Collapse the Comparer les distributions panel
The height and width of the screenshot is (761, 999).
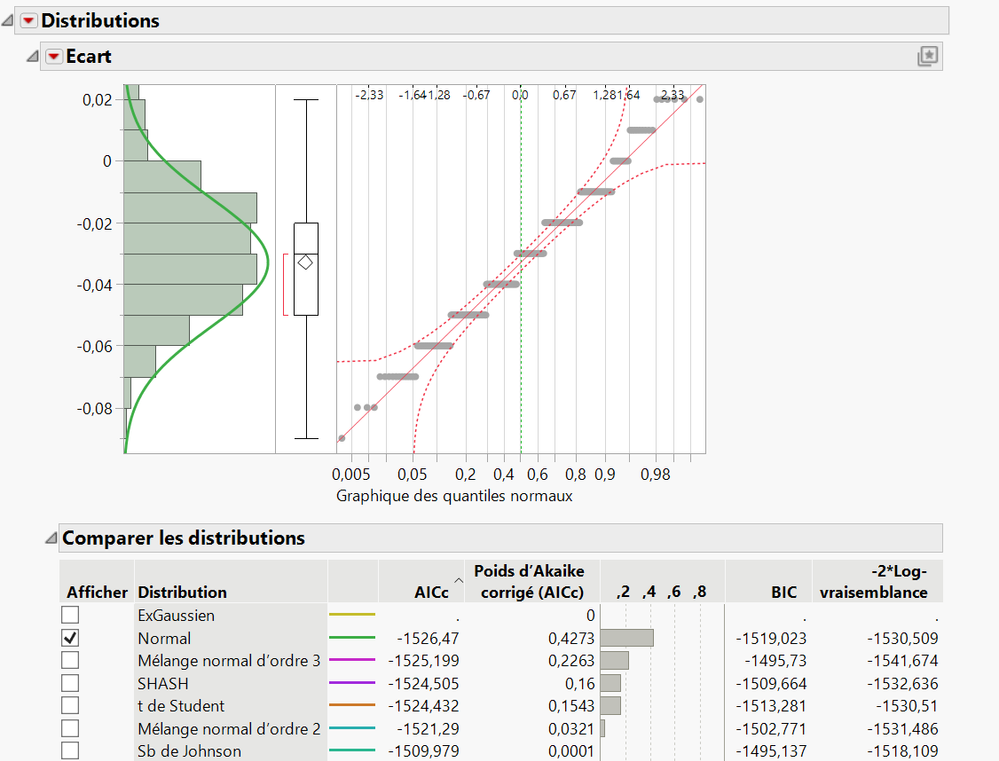(50, 538)
